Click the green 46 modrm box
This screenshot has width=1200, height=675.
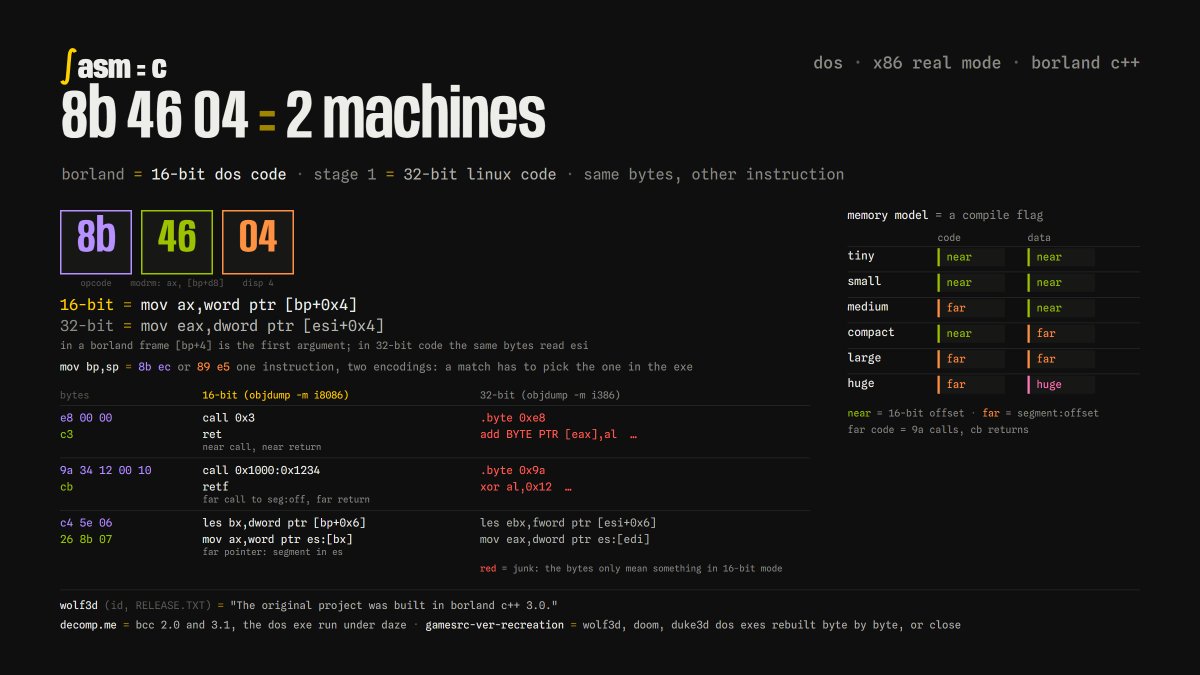coord(177,242)
